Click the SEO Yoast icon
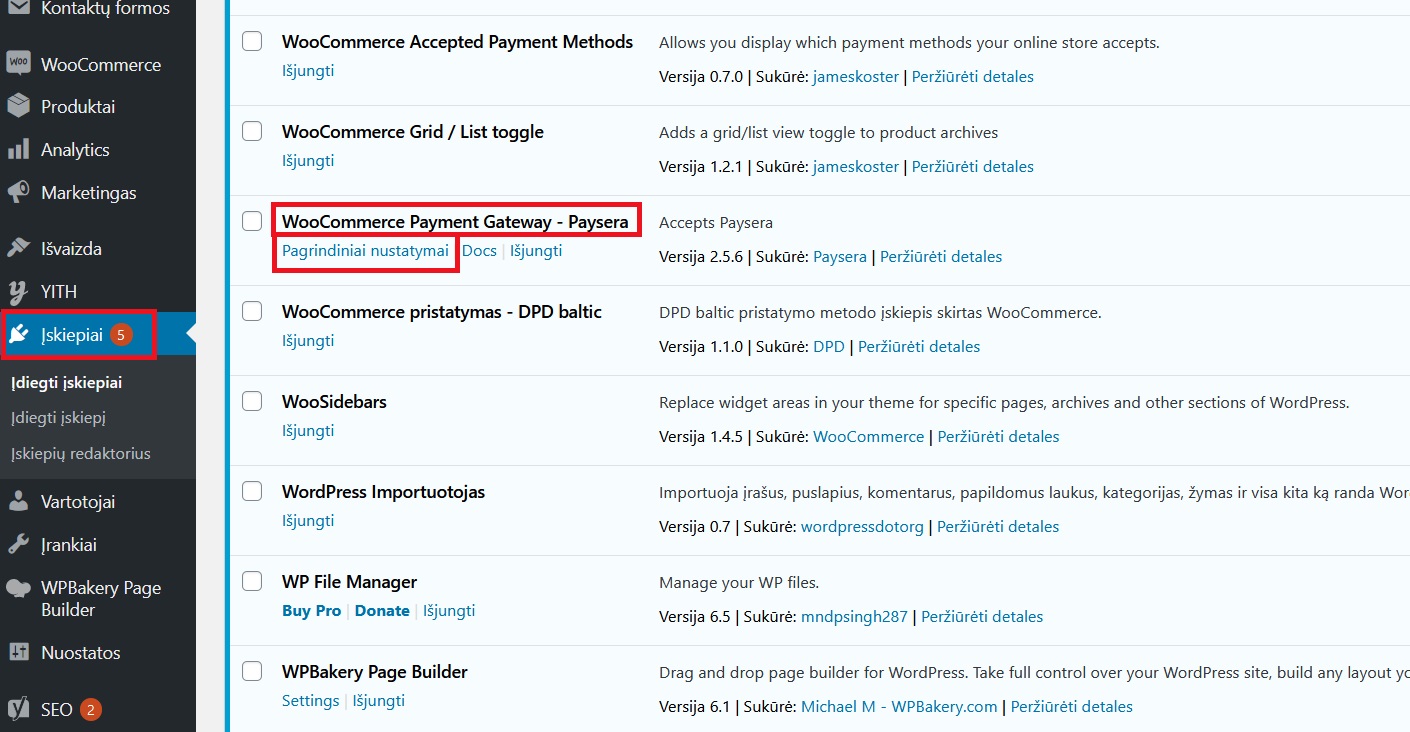The height and width of the screenshot is (732, 1410). (18, 709)
